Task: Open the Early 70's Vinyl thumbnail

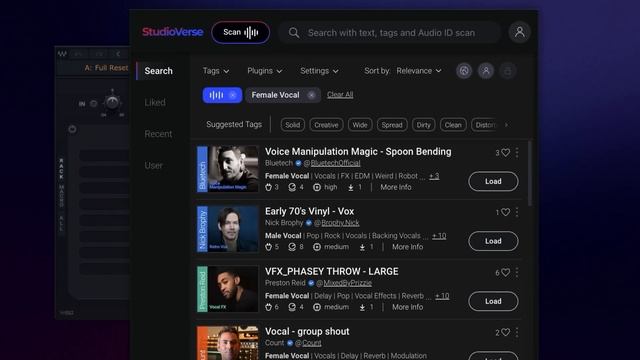Action: point(228,229)
